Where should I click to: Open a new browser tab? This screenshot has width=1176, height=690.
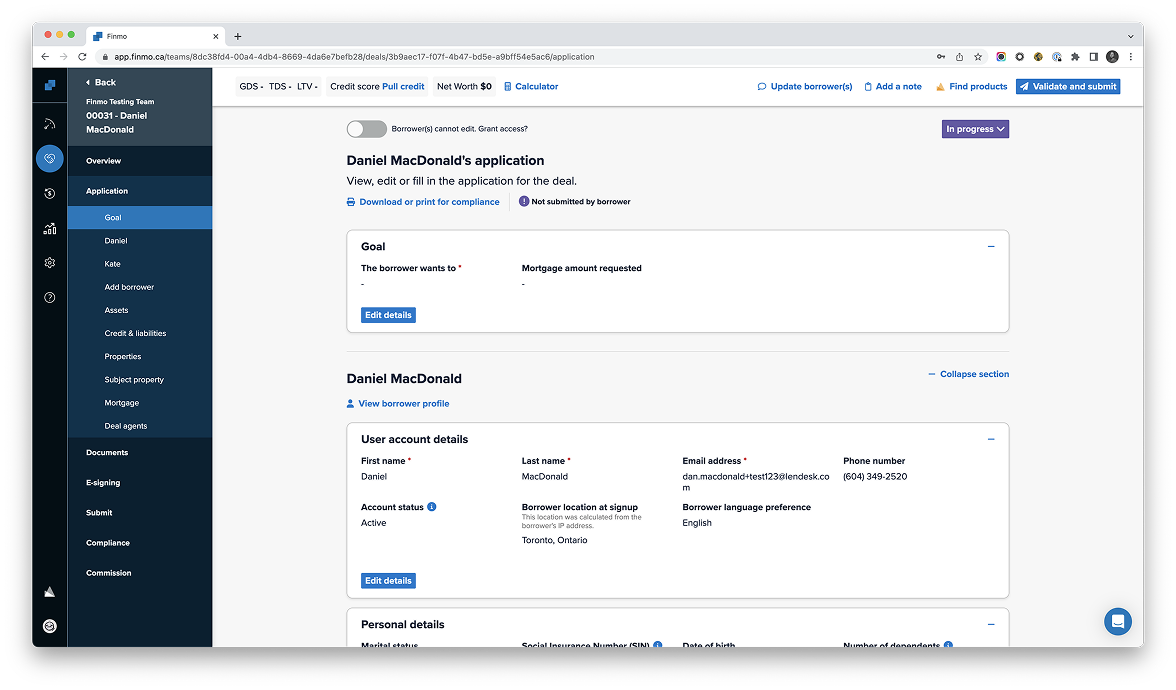pyautogui.click(x=238, y=36)
